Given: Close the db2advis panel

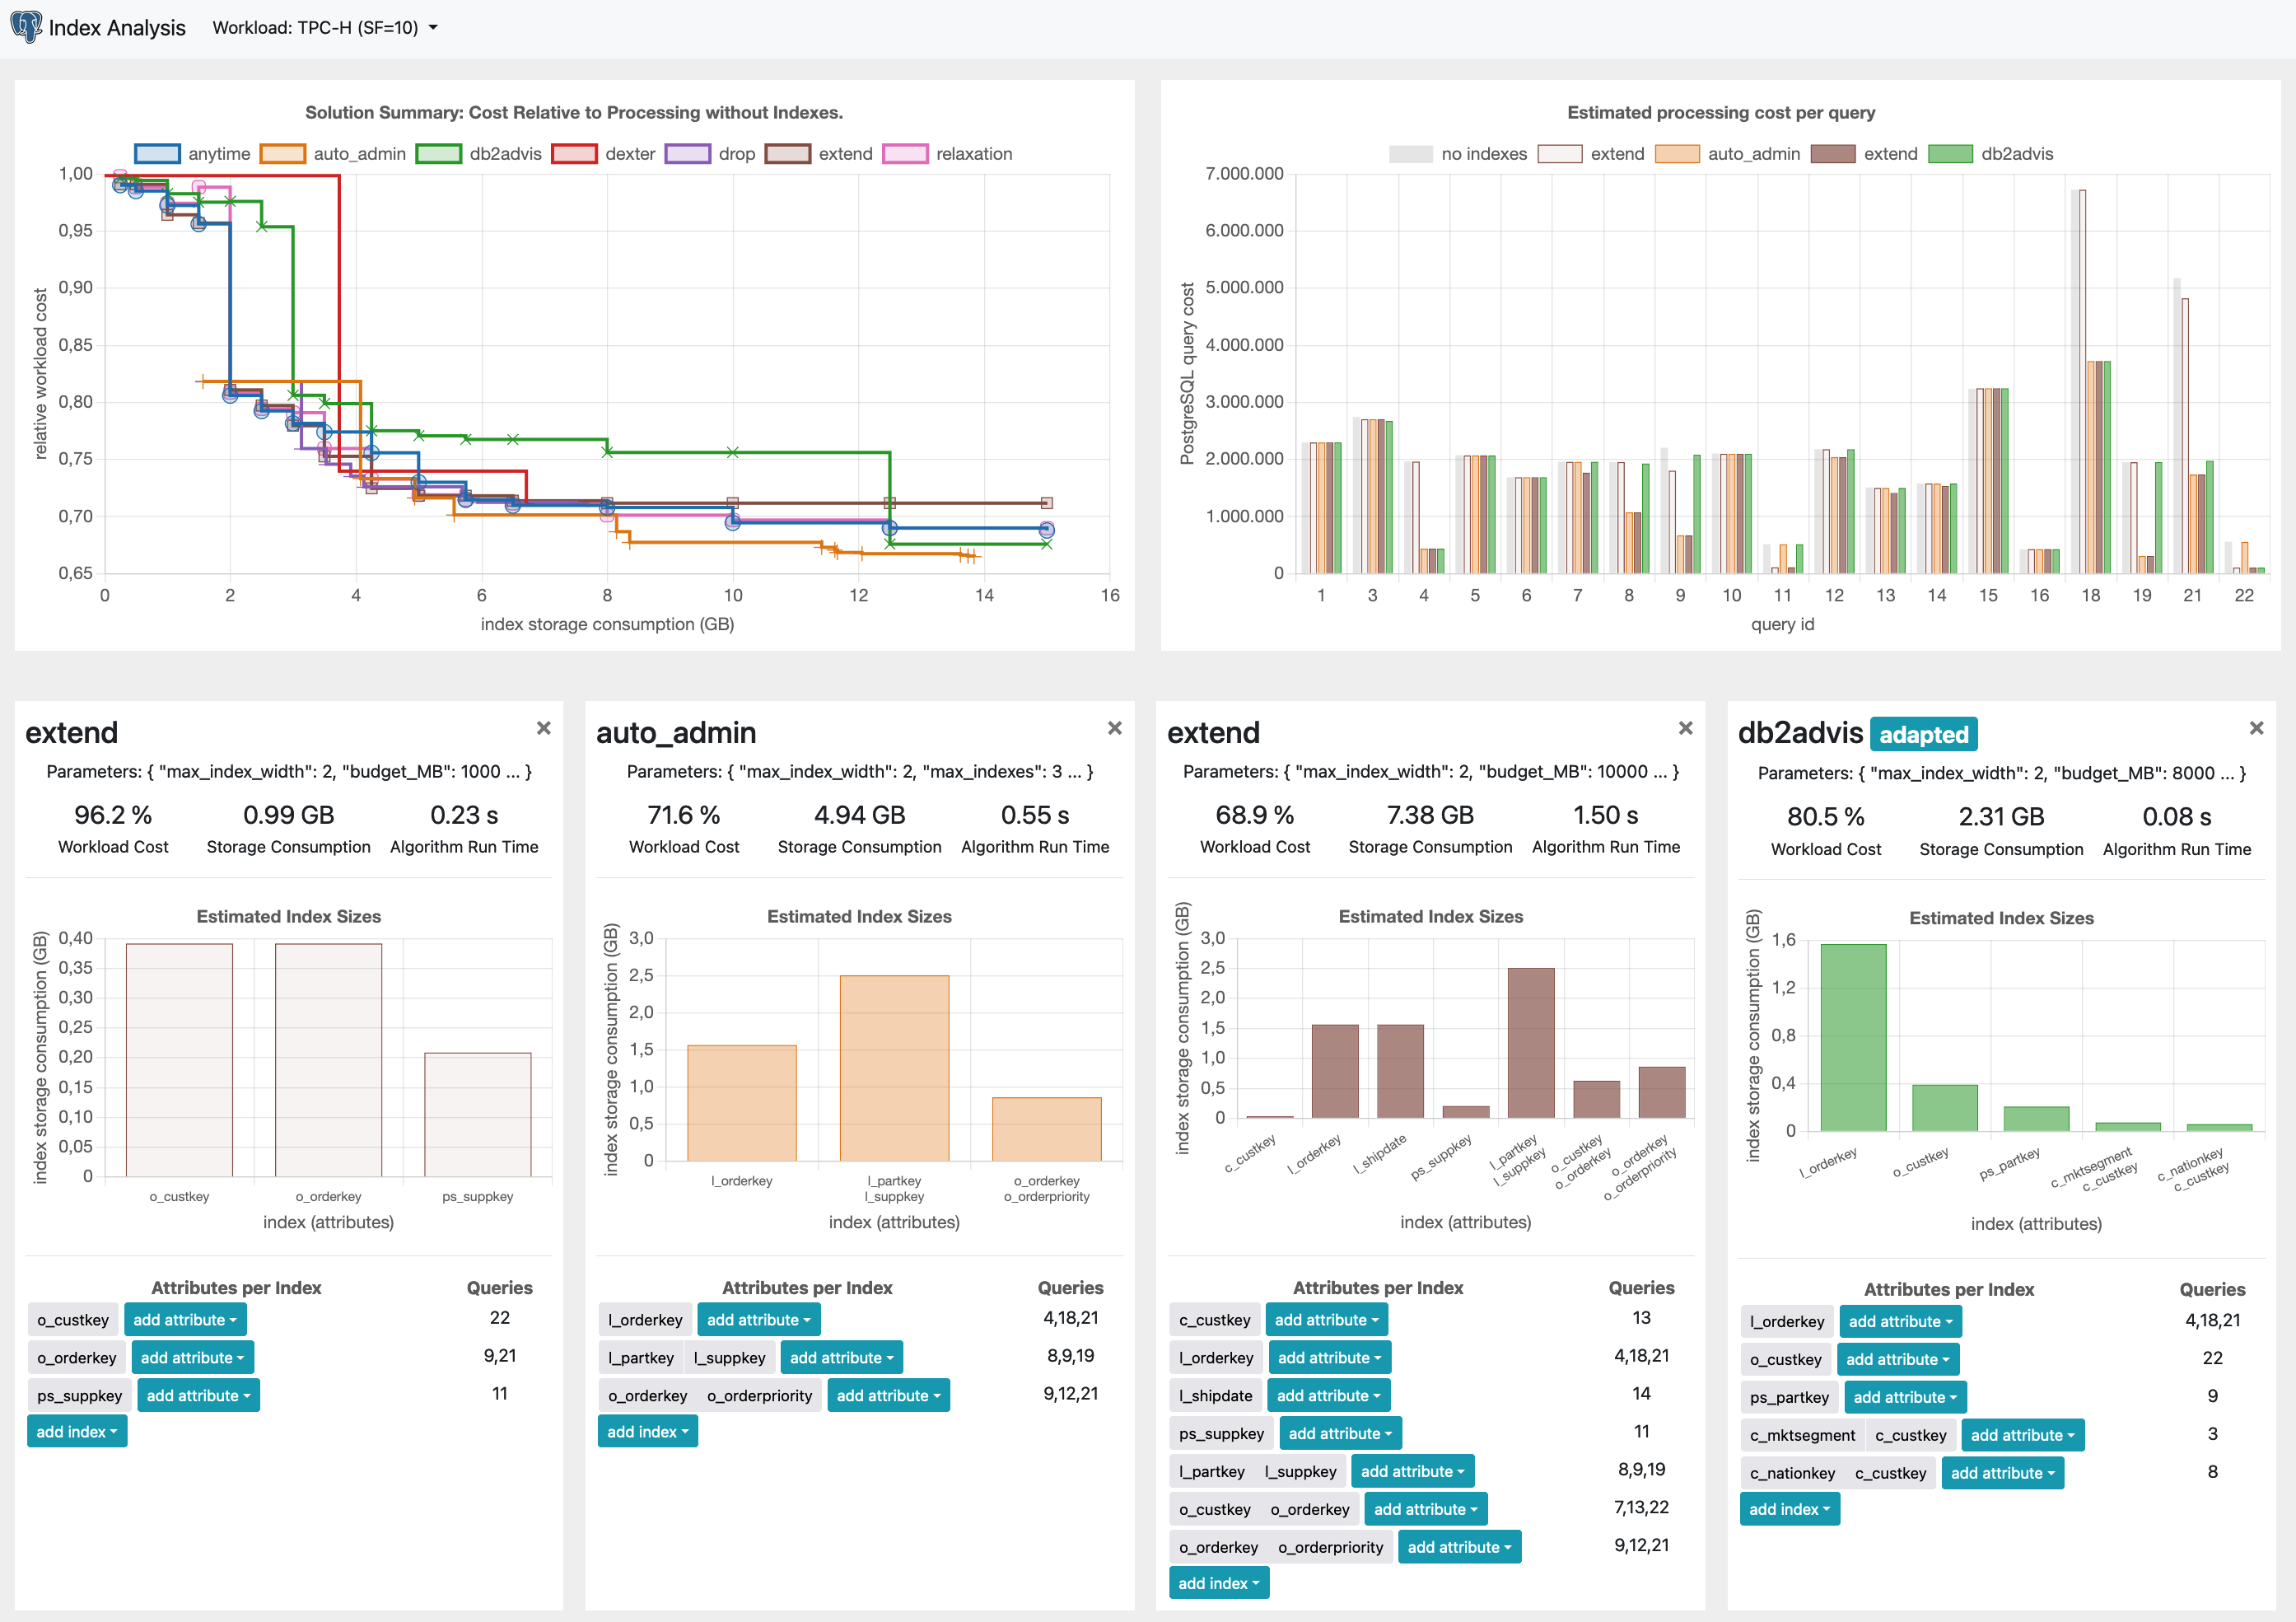Looking at the screenshot, I should (2256, 728).
